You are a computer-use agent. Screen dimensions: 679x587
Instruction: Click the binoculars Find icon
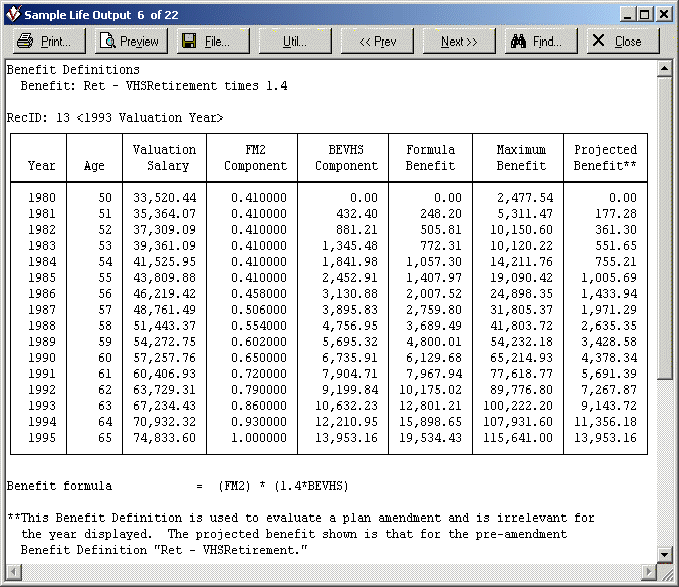pos(518,41)
